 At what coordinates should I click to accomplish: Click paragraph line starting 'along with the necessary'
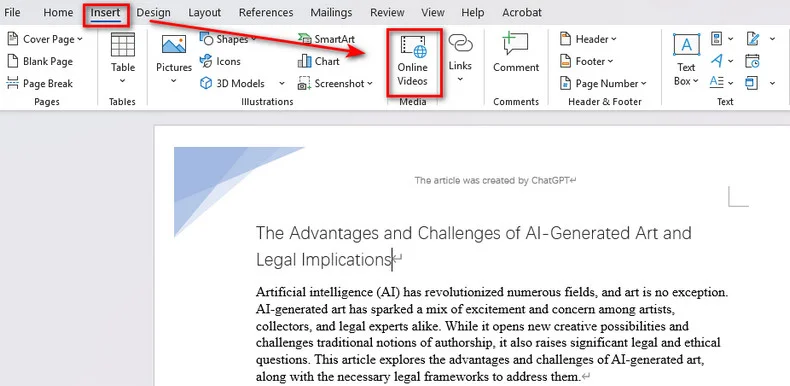click(419, 376)
